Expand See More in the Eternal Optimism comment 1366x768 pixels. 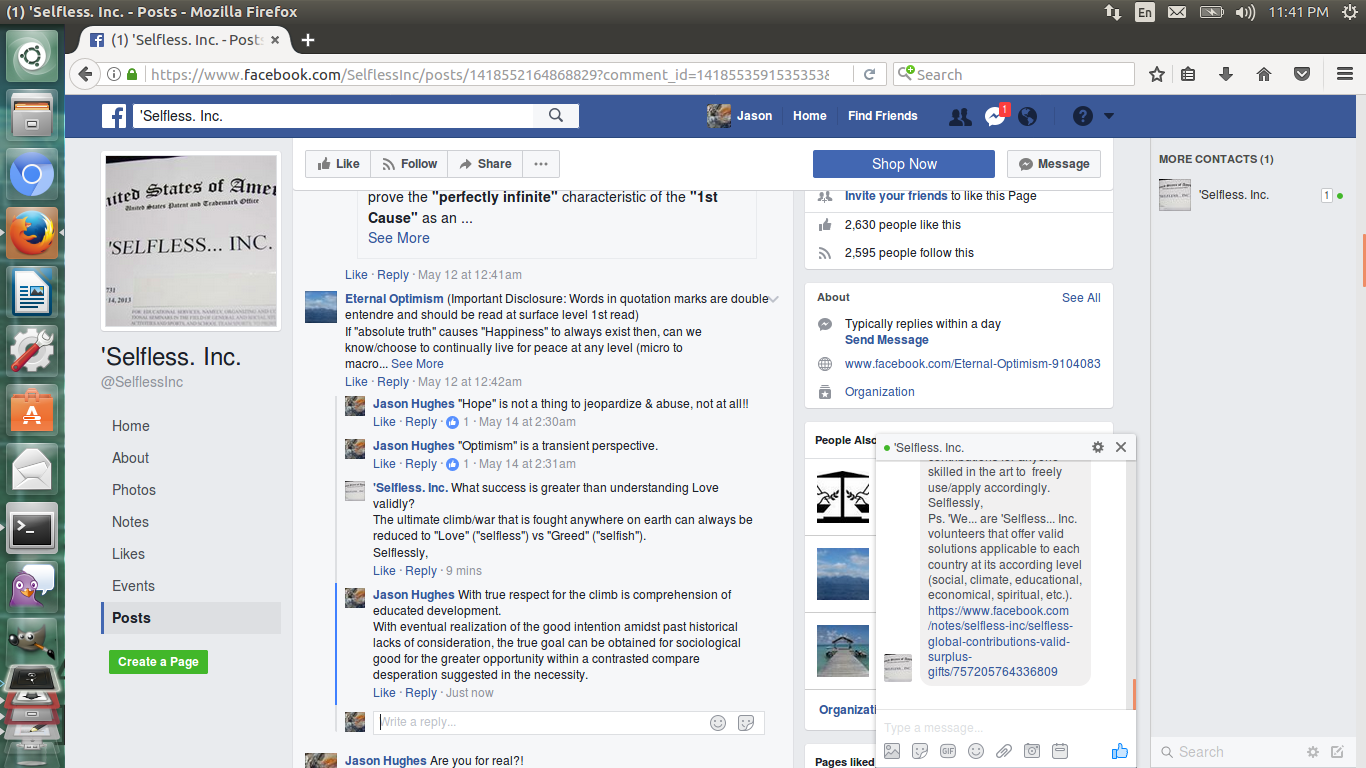pyautogui.click(x=417, y=364)
